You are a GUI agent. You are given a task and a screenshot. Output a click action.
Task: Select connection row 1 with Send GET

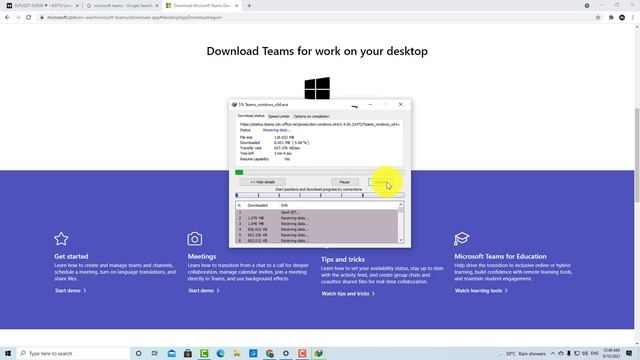(x=316, y=212)
